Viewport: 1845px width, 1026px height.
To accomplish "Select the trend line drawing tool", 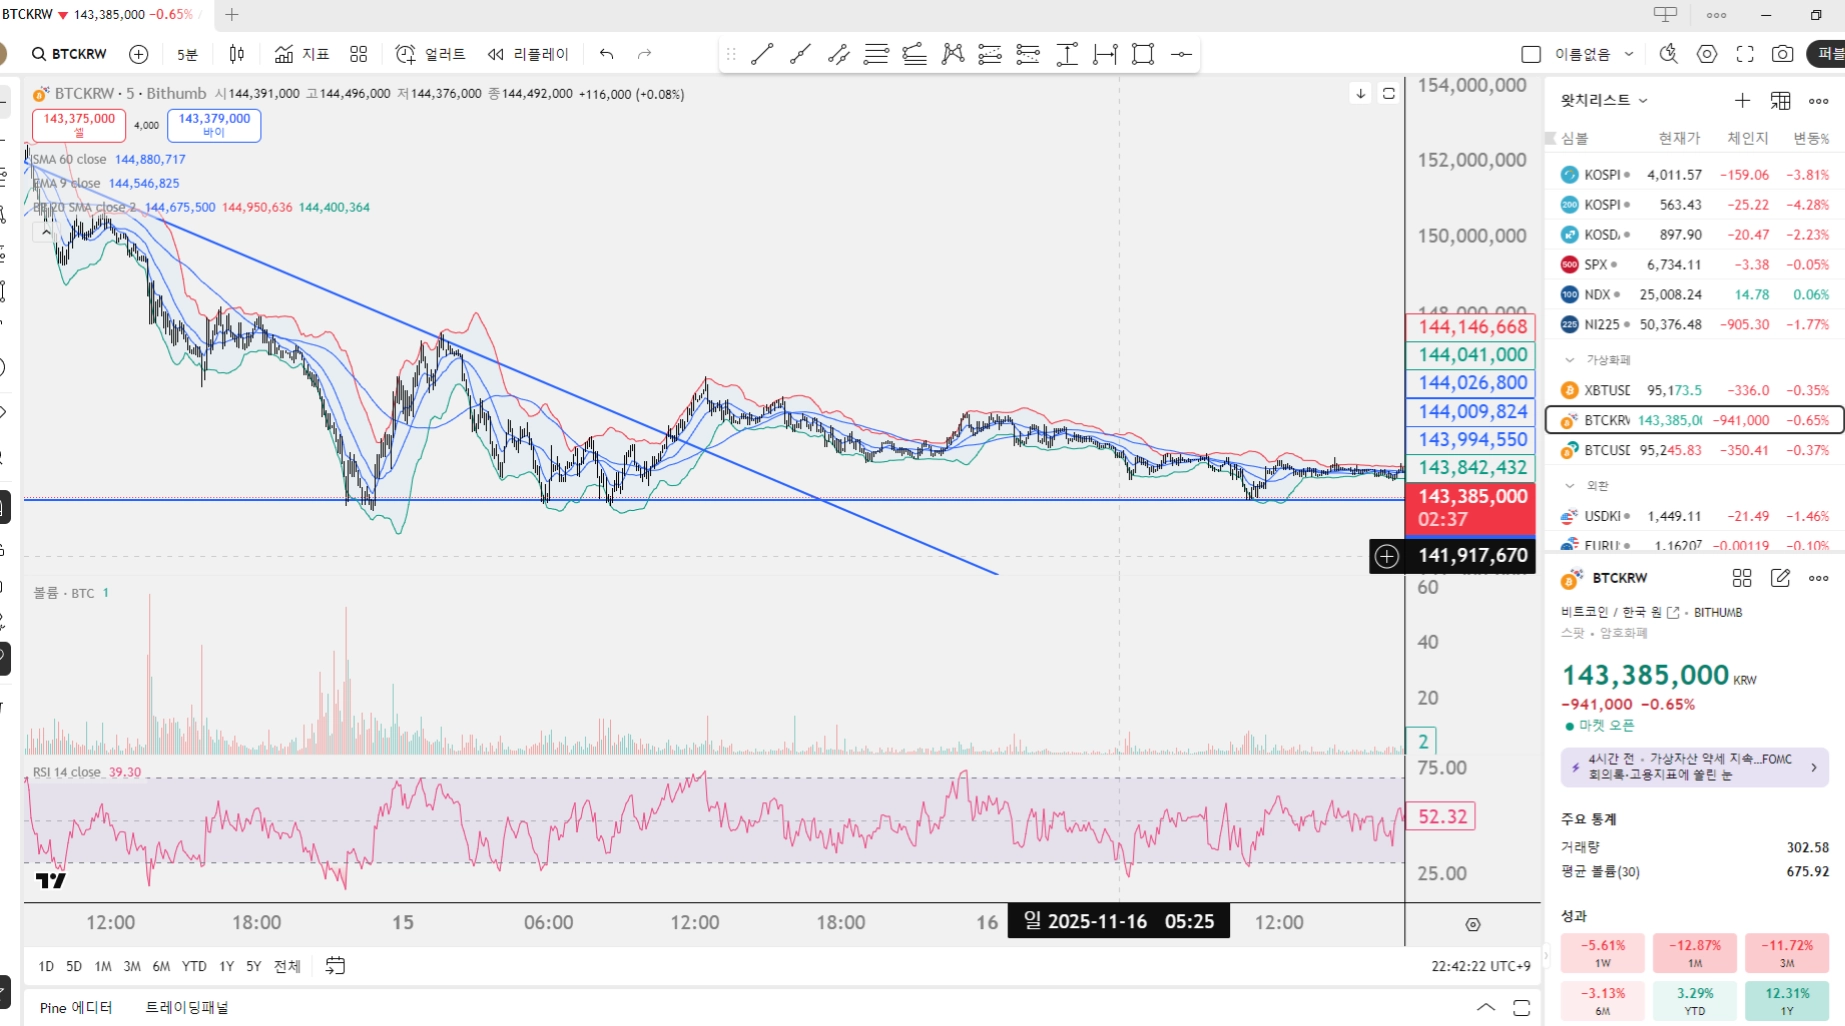I will (x=762, y=54).
